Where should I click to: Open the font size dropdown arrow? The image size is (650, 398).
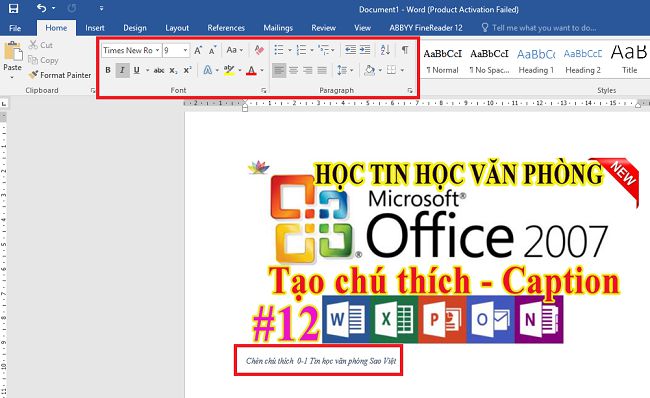[x=185, y=50]
